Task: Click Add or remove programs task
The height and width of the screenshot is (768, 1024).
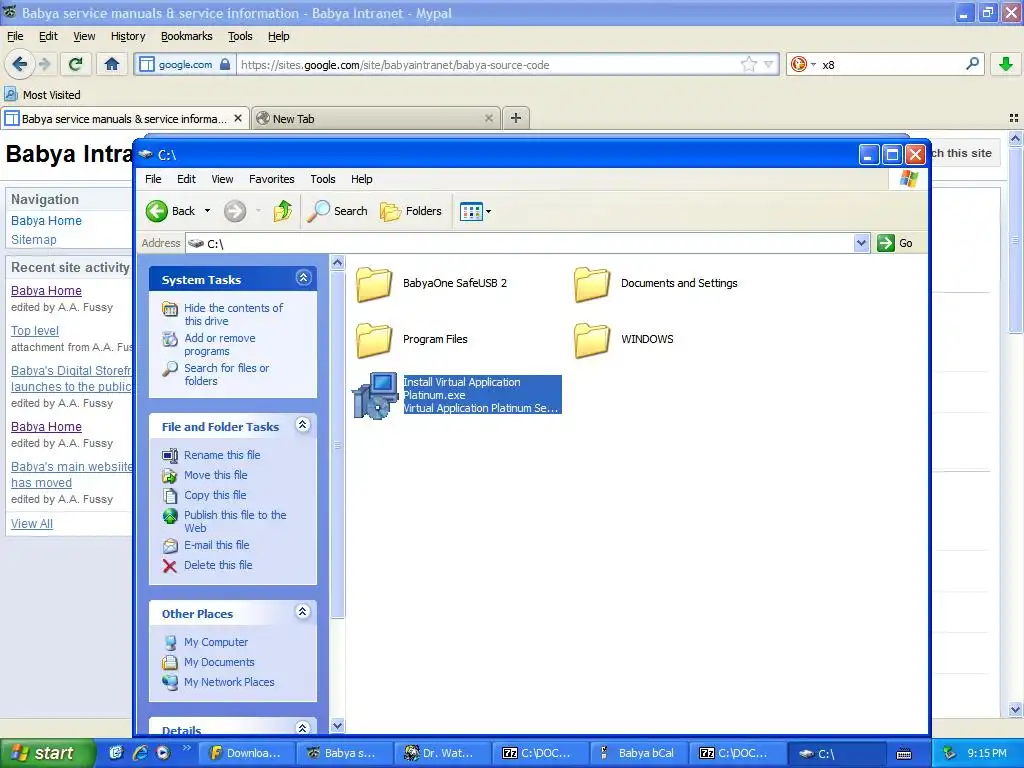Action: pyautogui.click(x=219, y=344)
